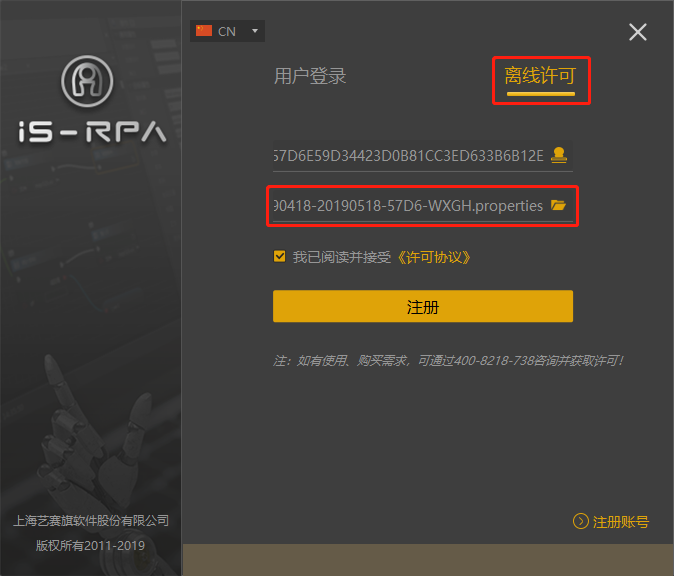Click the 注册账号 link
674x576 pixels.
tap(620, 521)
